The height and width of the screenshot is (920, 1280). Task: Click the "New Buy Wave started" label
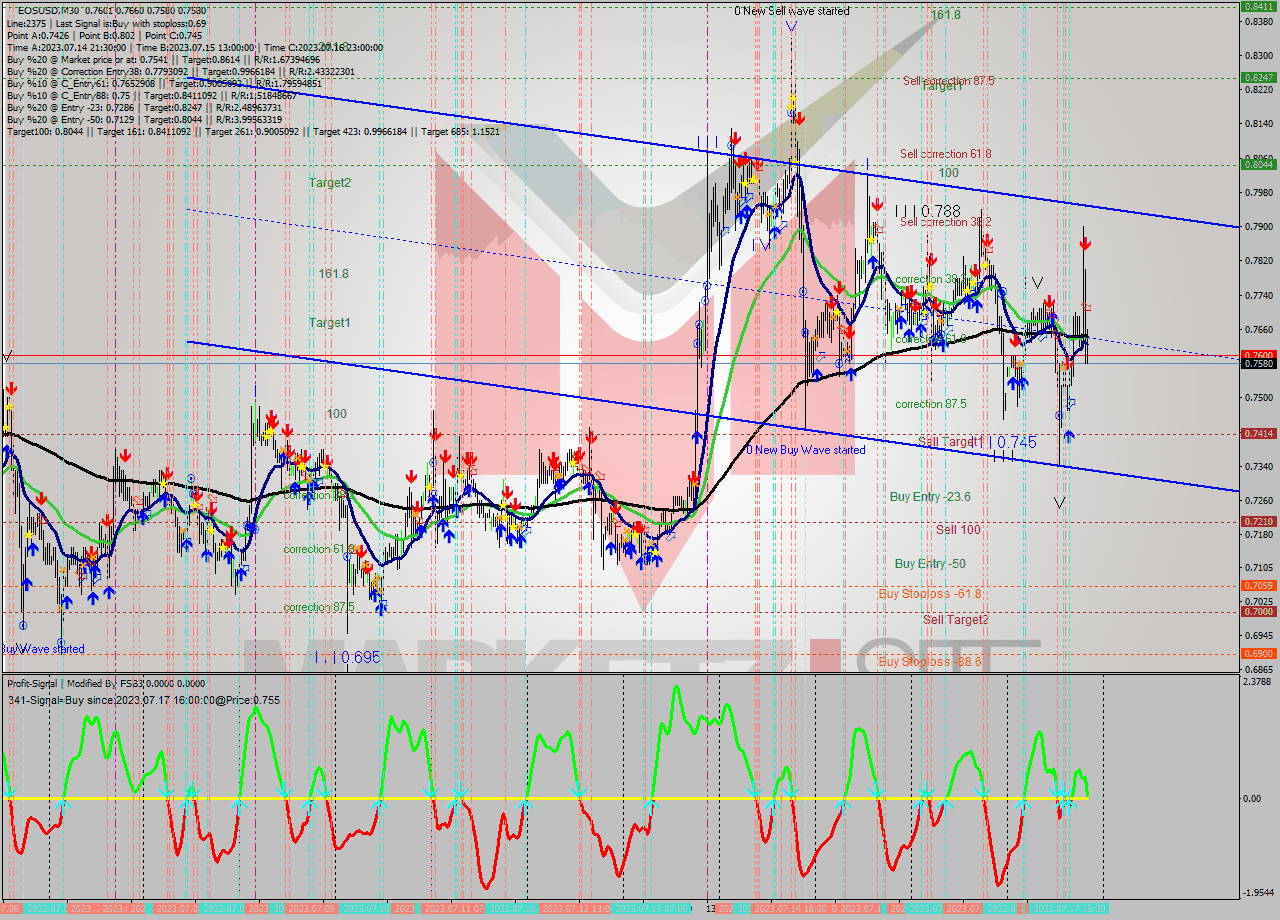(x=805, y=450)
